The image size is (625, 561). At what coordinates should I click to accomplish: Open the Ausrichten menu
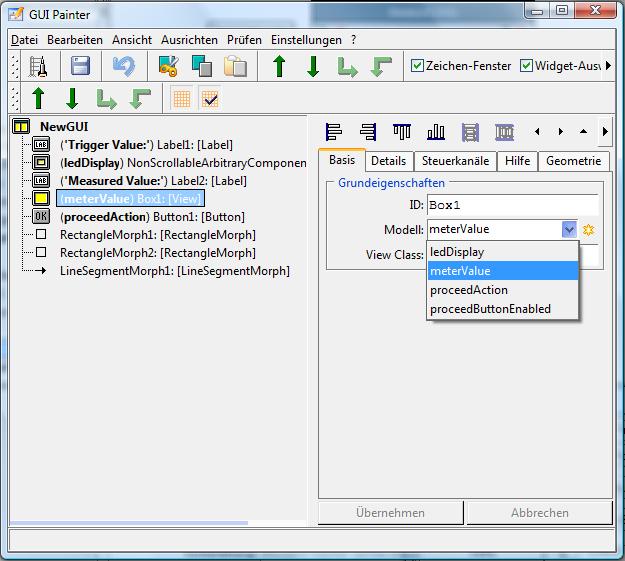[189, 40]
